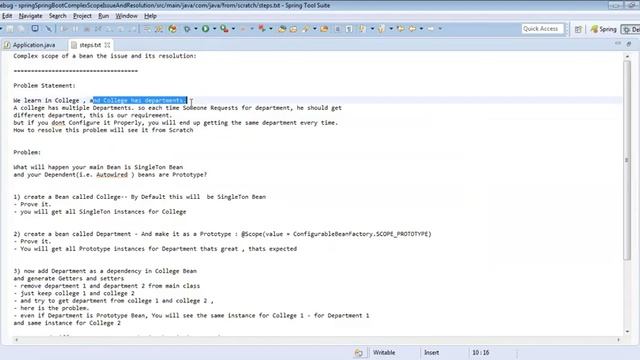Open the Edit menu
Viewport: 640px width, 360px height.
(x=7, y=16)
